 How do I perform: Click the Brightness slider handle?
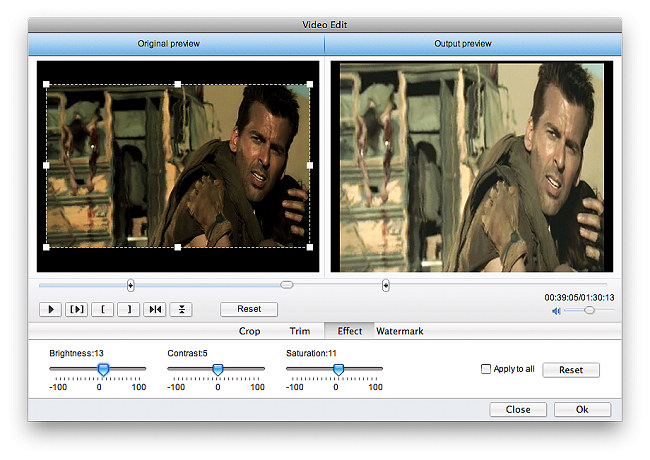click(103, 370)
